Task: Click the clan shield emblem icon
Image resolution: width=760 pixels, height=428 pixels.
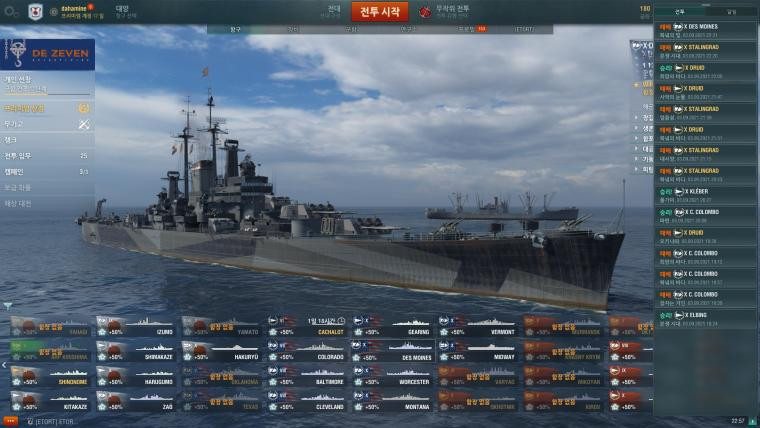Action: pyautogui.click(x=35, y=12)
